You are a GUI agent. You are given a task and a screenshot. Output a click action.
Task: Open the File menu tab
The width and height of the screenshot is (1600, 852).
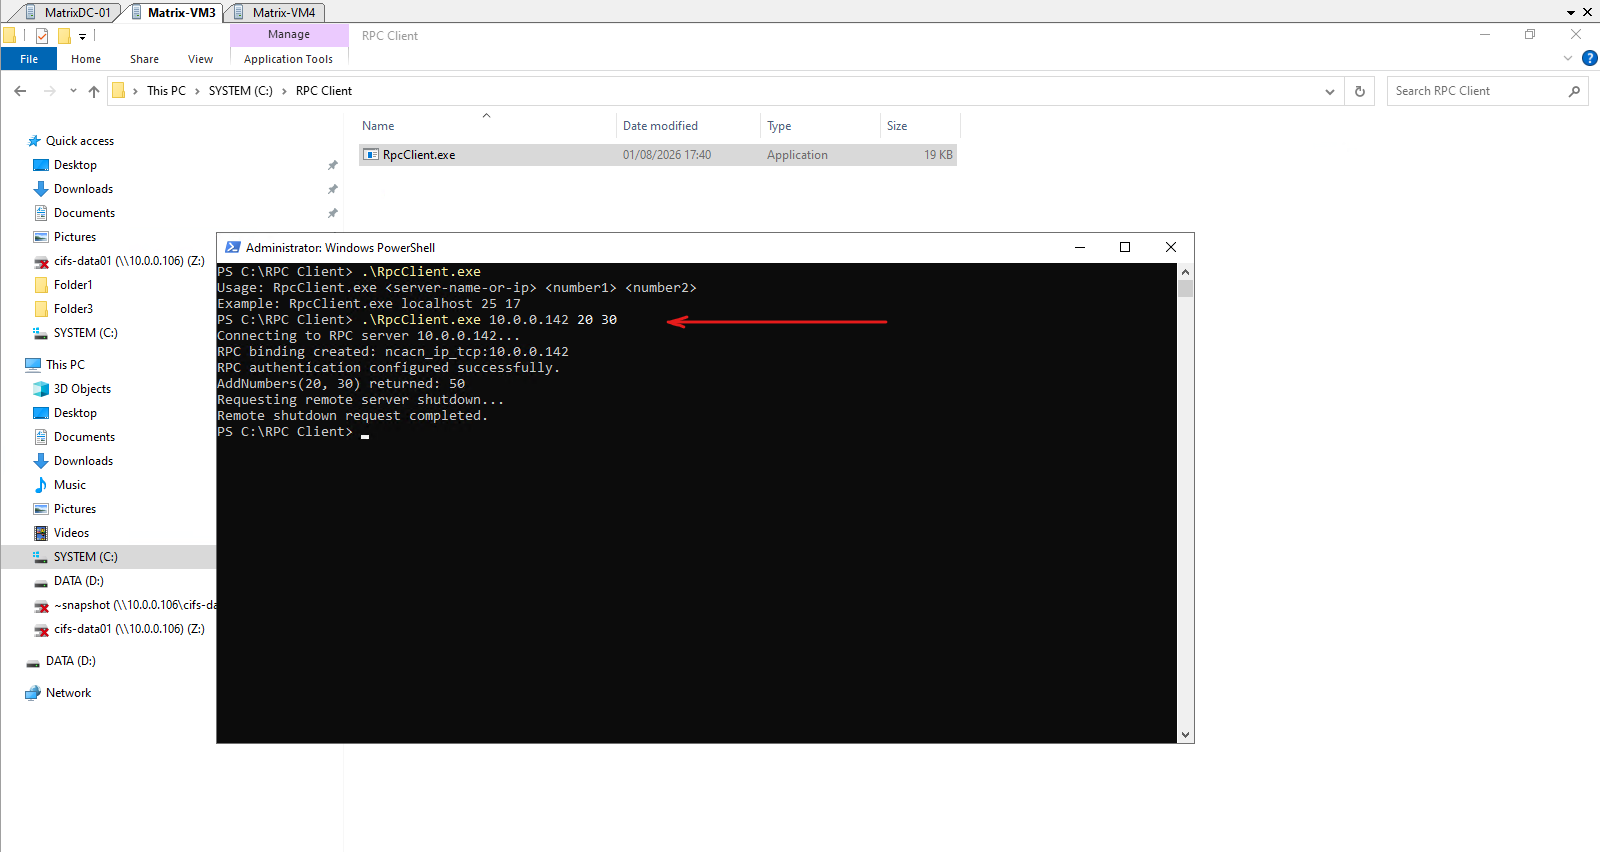[29, 59]
